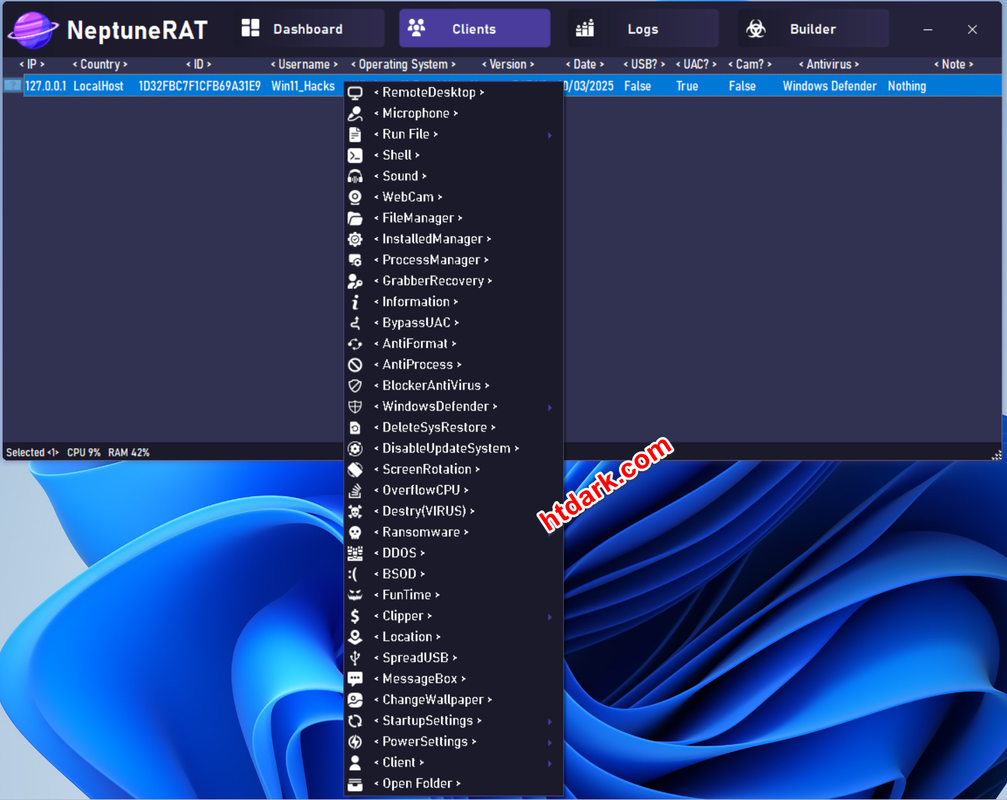Click the RemoteDesktop monitor icon
The width and height of the screenshot is (1007, 800).
pos(355,92)
